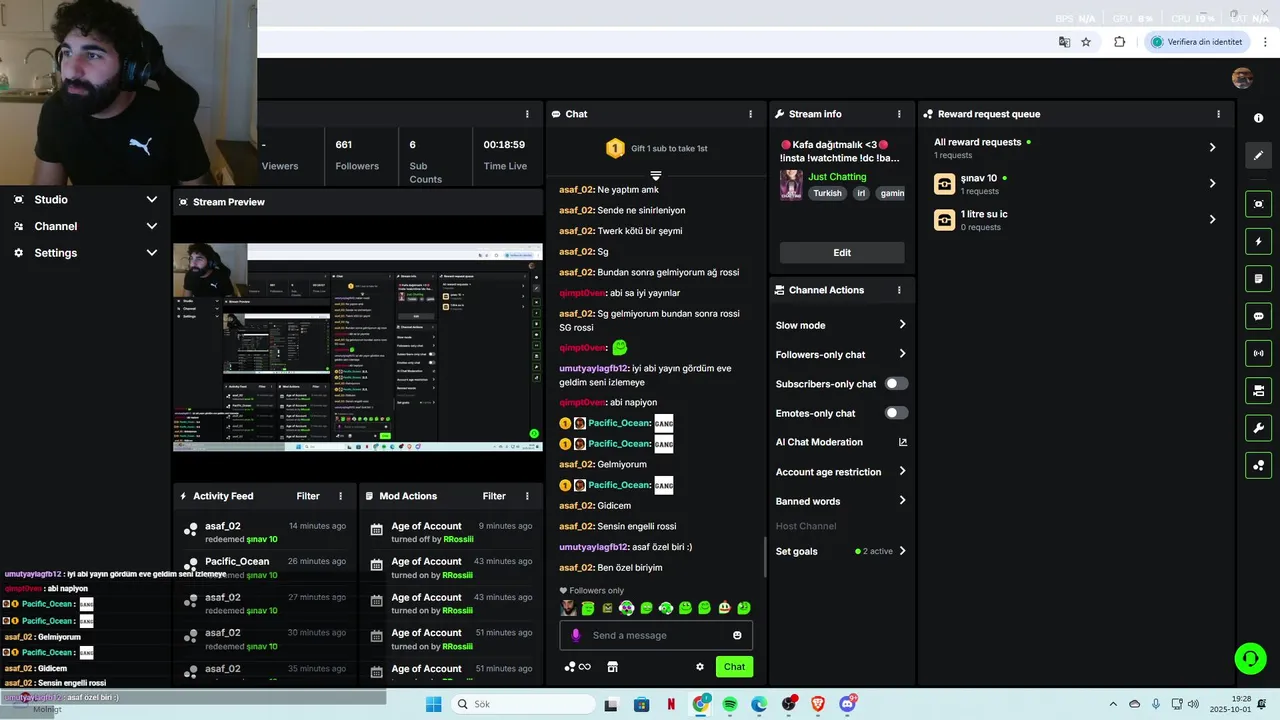Click the Edit stream info button

click(842, 253)
